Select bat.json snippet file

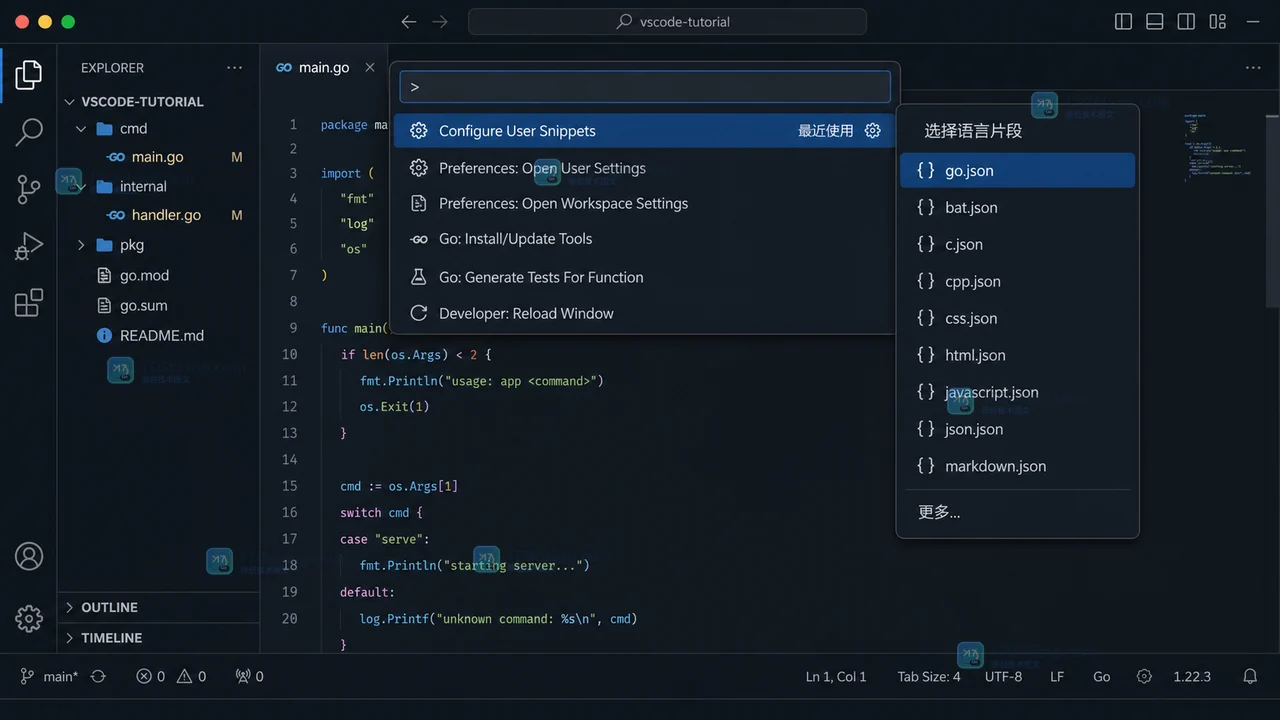(1017, 207)
